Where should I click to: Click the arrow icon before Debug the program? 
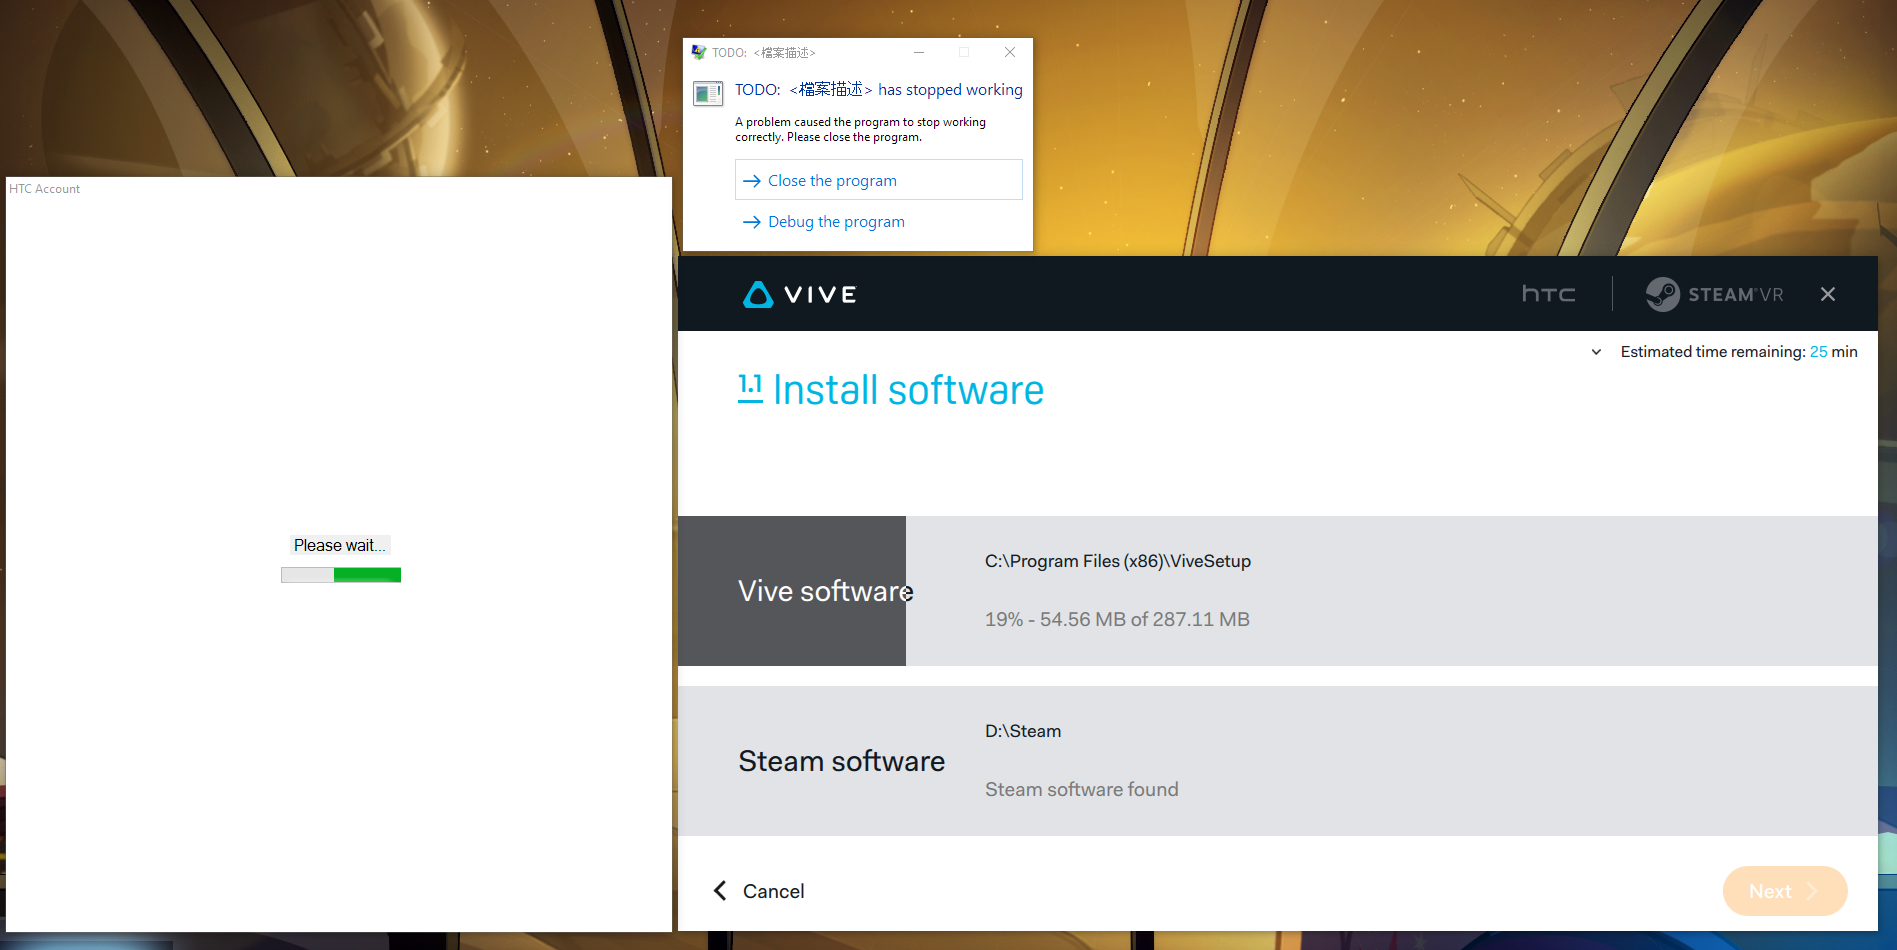752,222
